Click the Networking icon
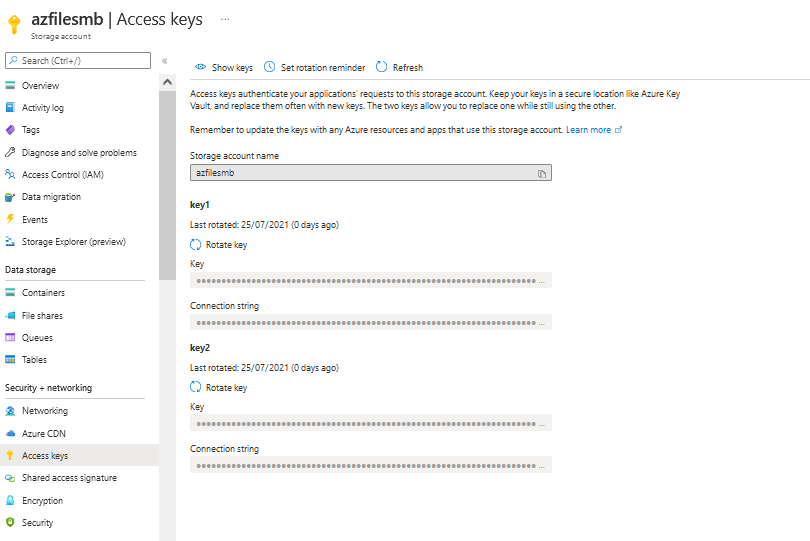The image size is (810, 541). 10,411
